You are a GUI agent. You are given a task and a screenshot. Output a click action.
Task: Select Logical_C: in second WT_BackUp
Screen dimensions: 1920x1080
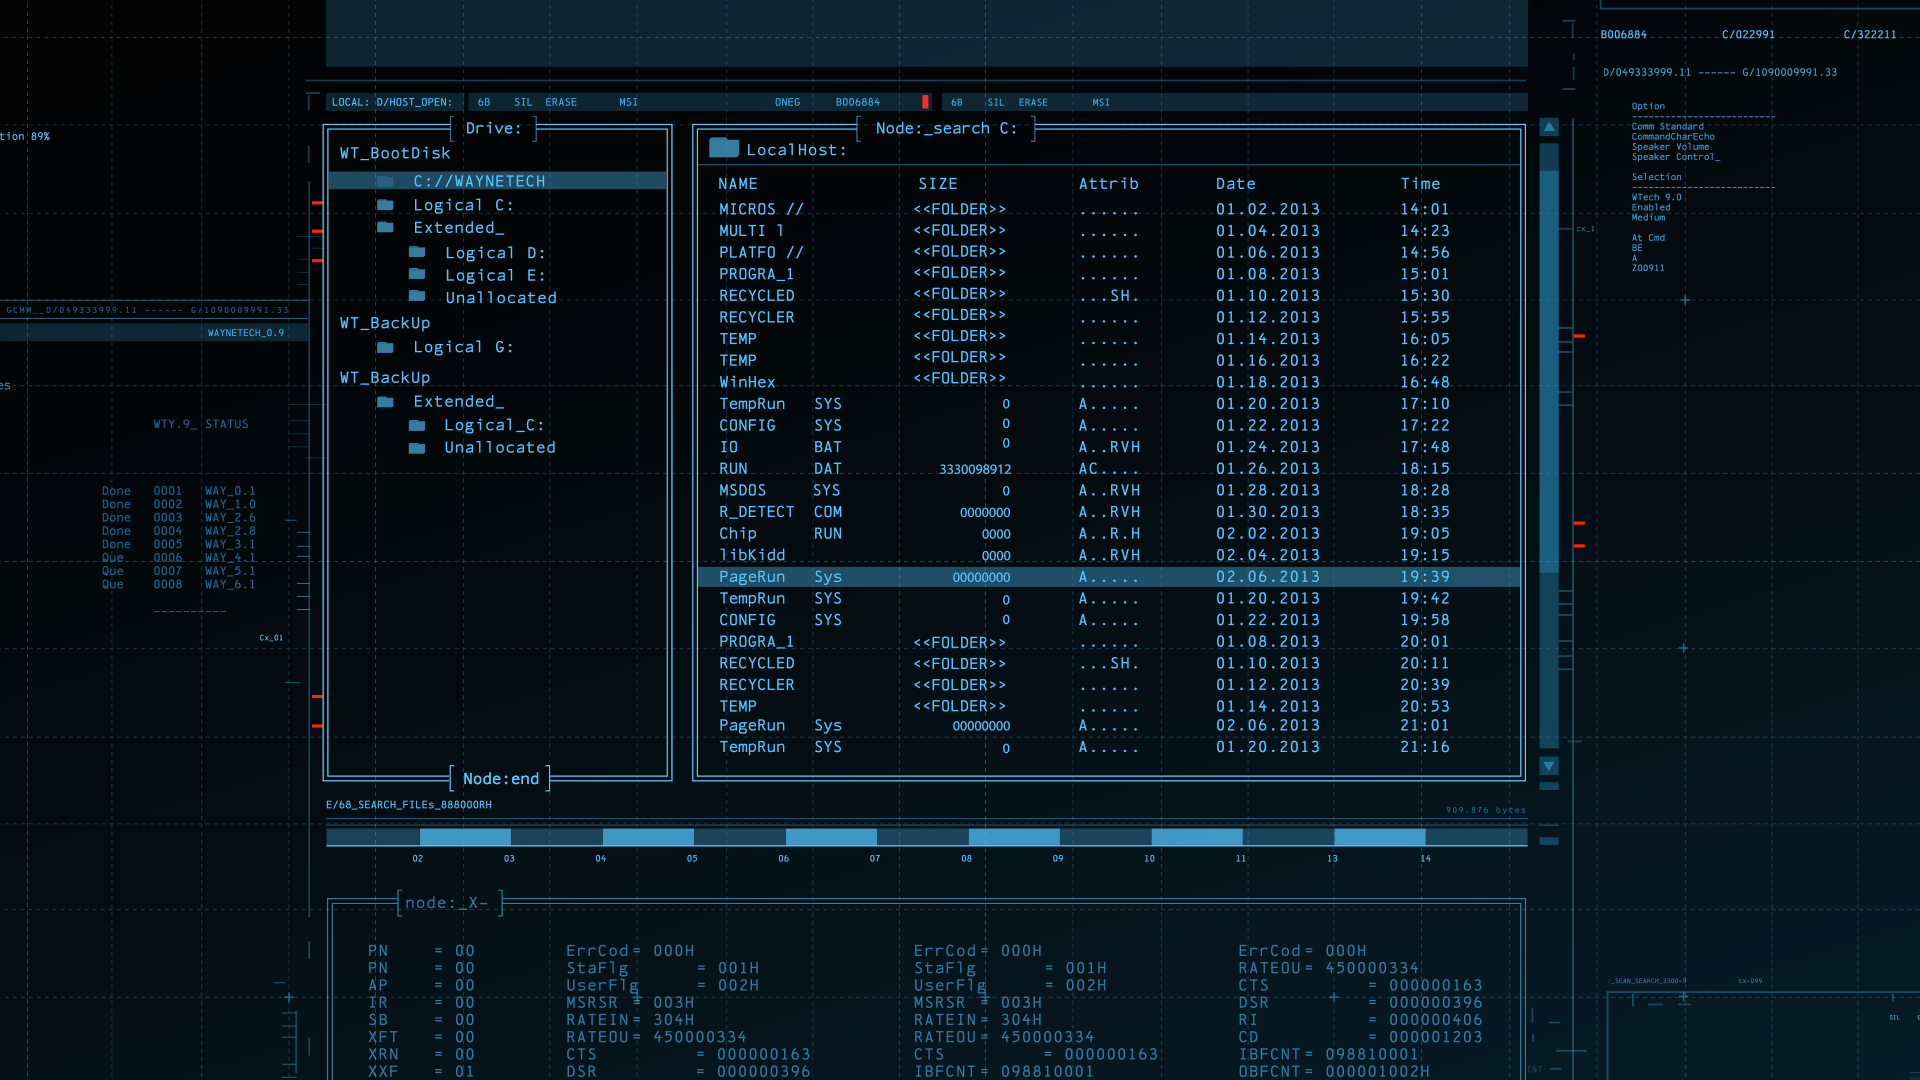[x=494, y=425]
